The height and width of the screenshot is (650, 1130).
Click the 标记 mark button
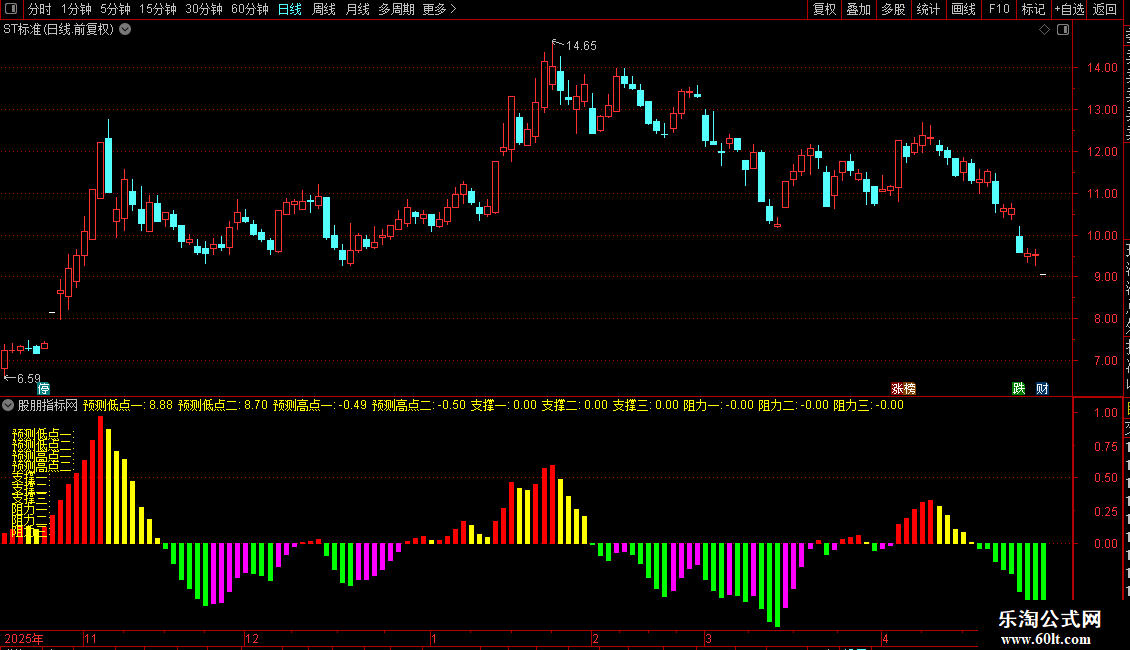(x=1033, y=9)
